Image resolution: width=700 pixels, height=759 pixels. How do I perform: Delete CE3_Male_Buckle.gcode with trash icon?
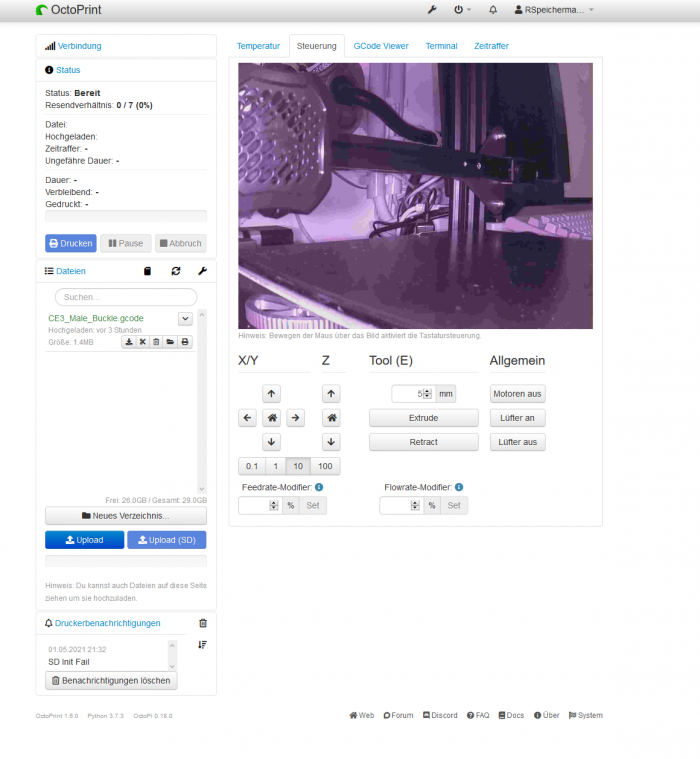coord(156,342)
